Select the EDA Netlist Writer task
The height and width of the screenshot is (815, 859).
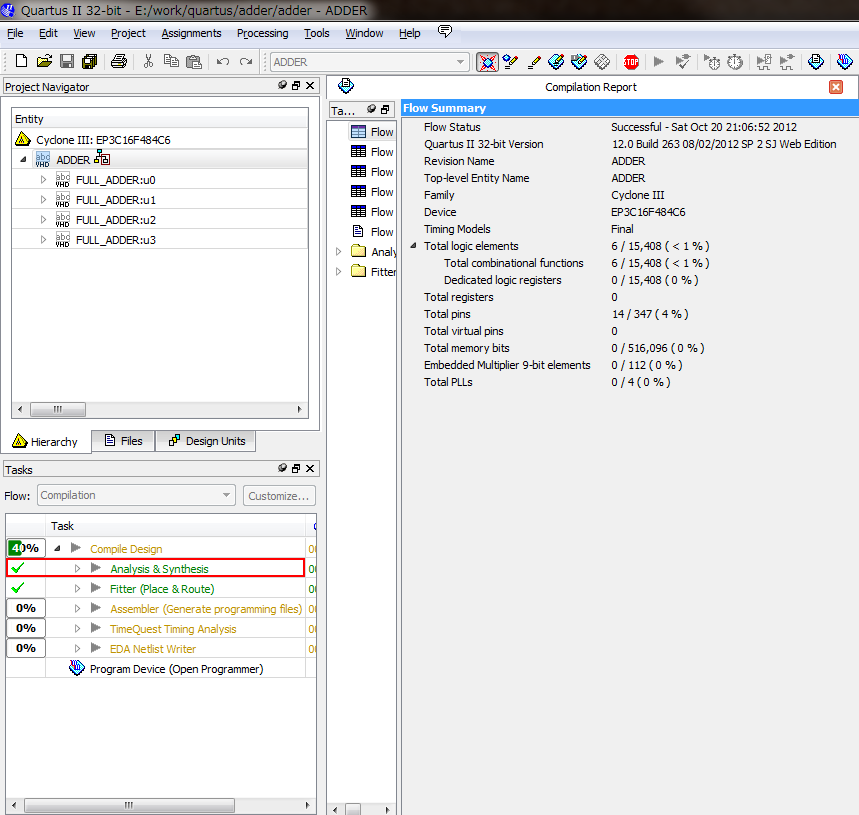coord(153,648)
